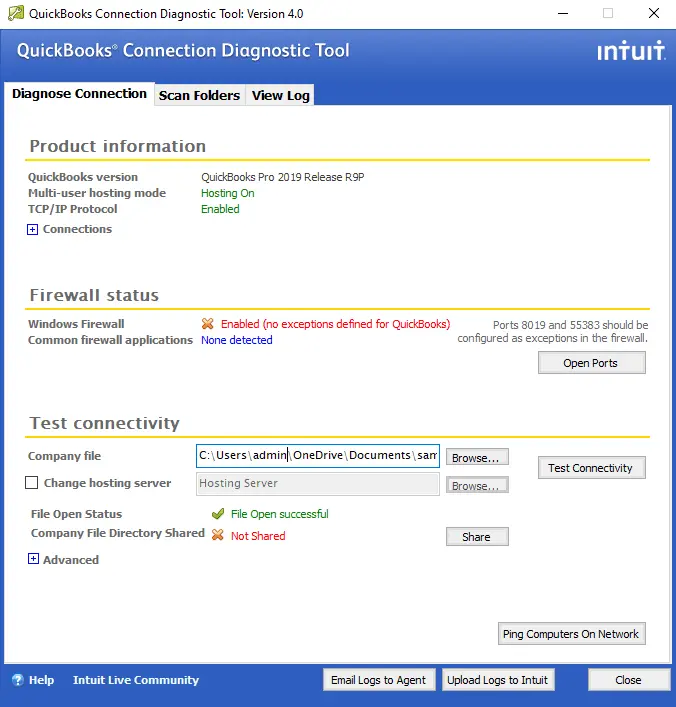
Task: Click the red X icon beside Windows Firewall status
Action: [207, 323]
